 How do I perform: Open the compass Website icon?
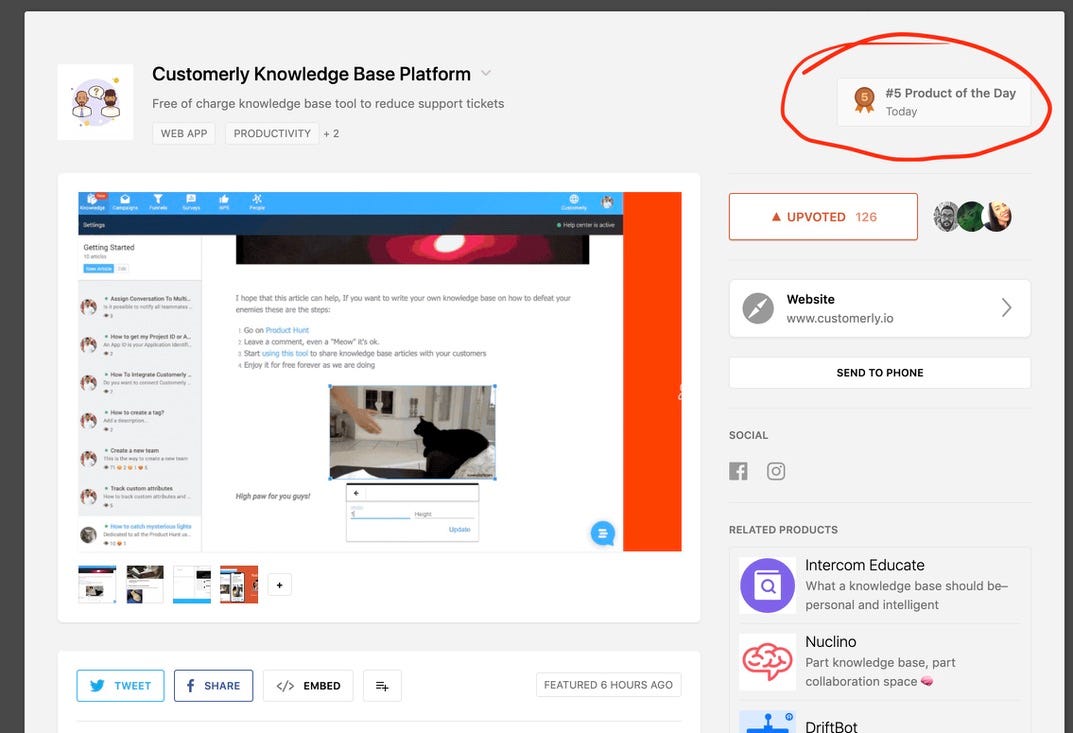coord(758,308)
